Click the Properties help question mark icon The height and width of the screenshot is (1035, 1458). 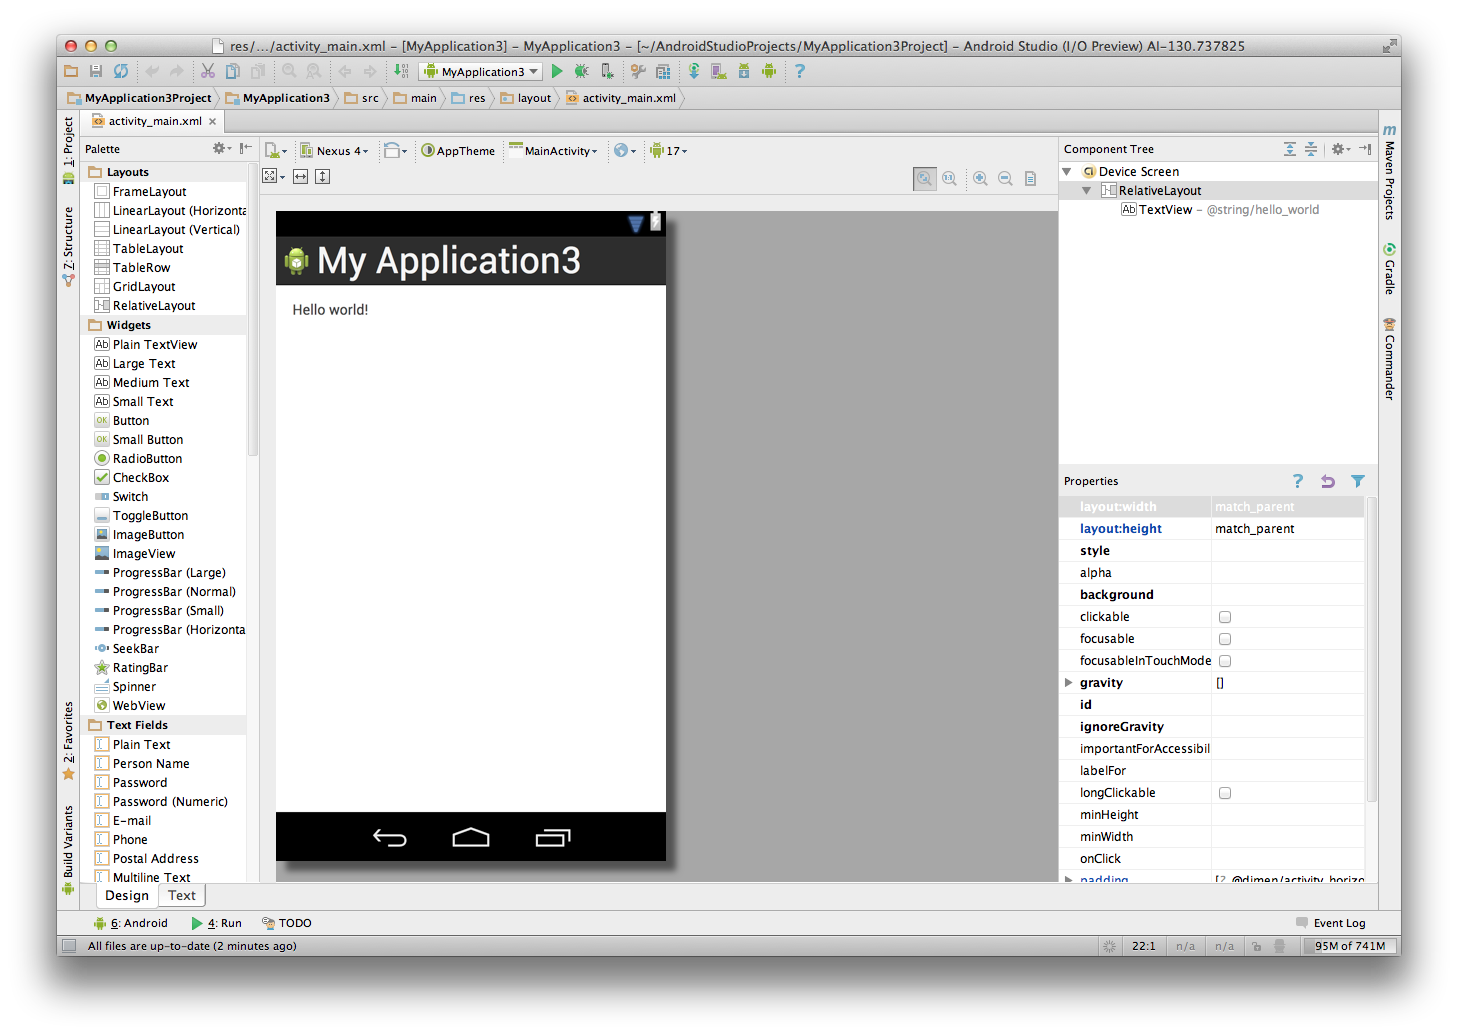pos(1298,481)
